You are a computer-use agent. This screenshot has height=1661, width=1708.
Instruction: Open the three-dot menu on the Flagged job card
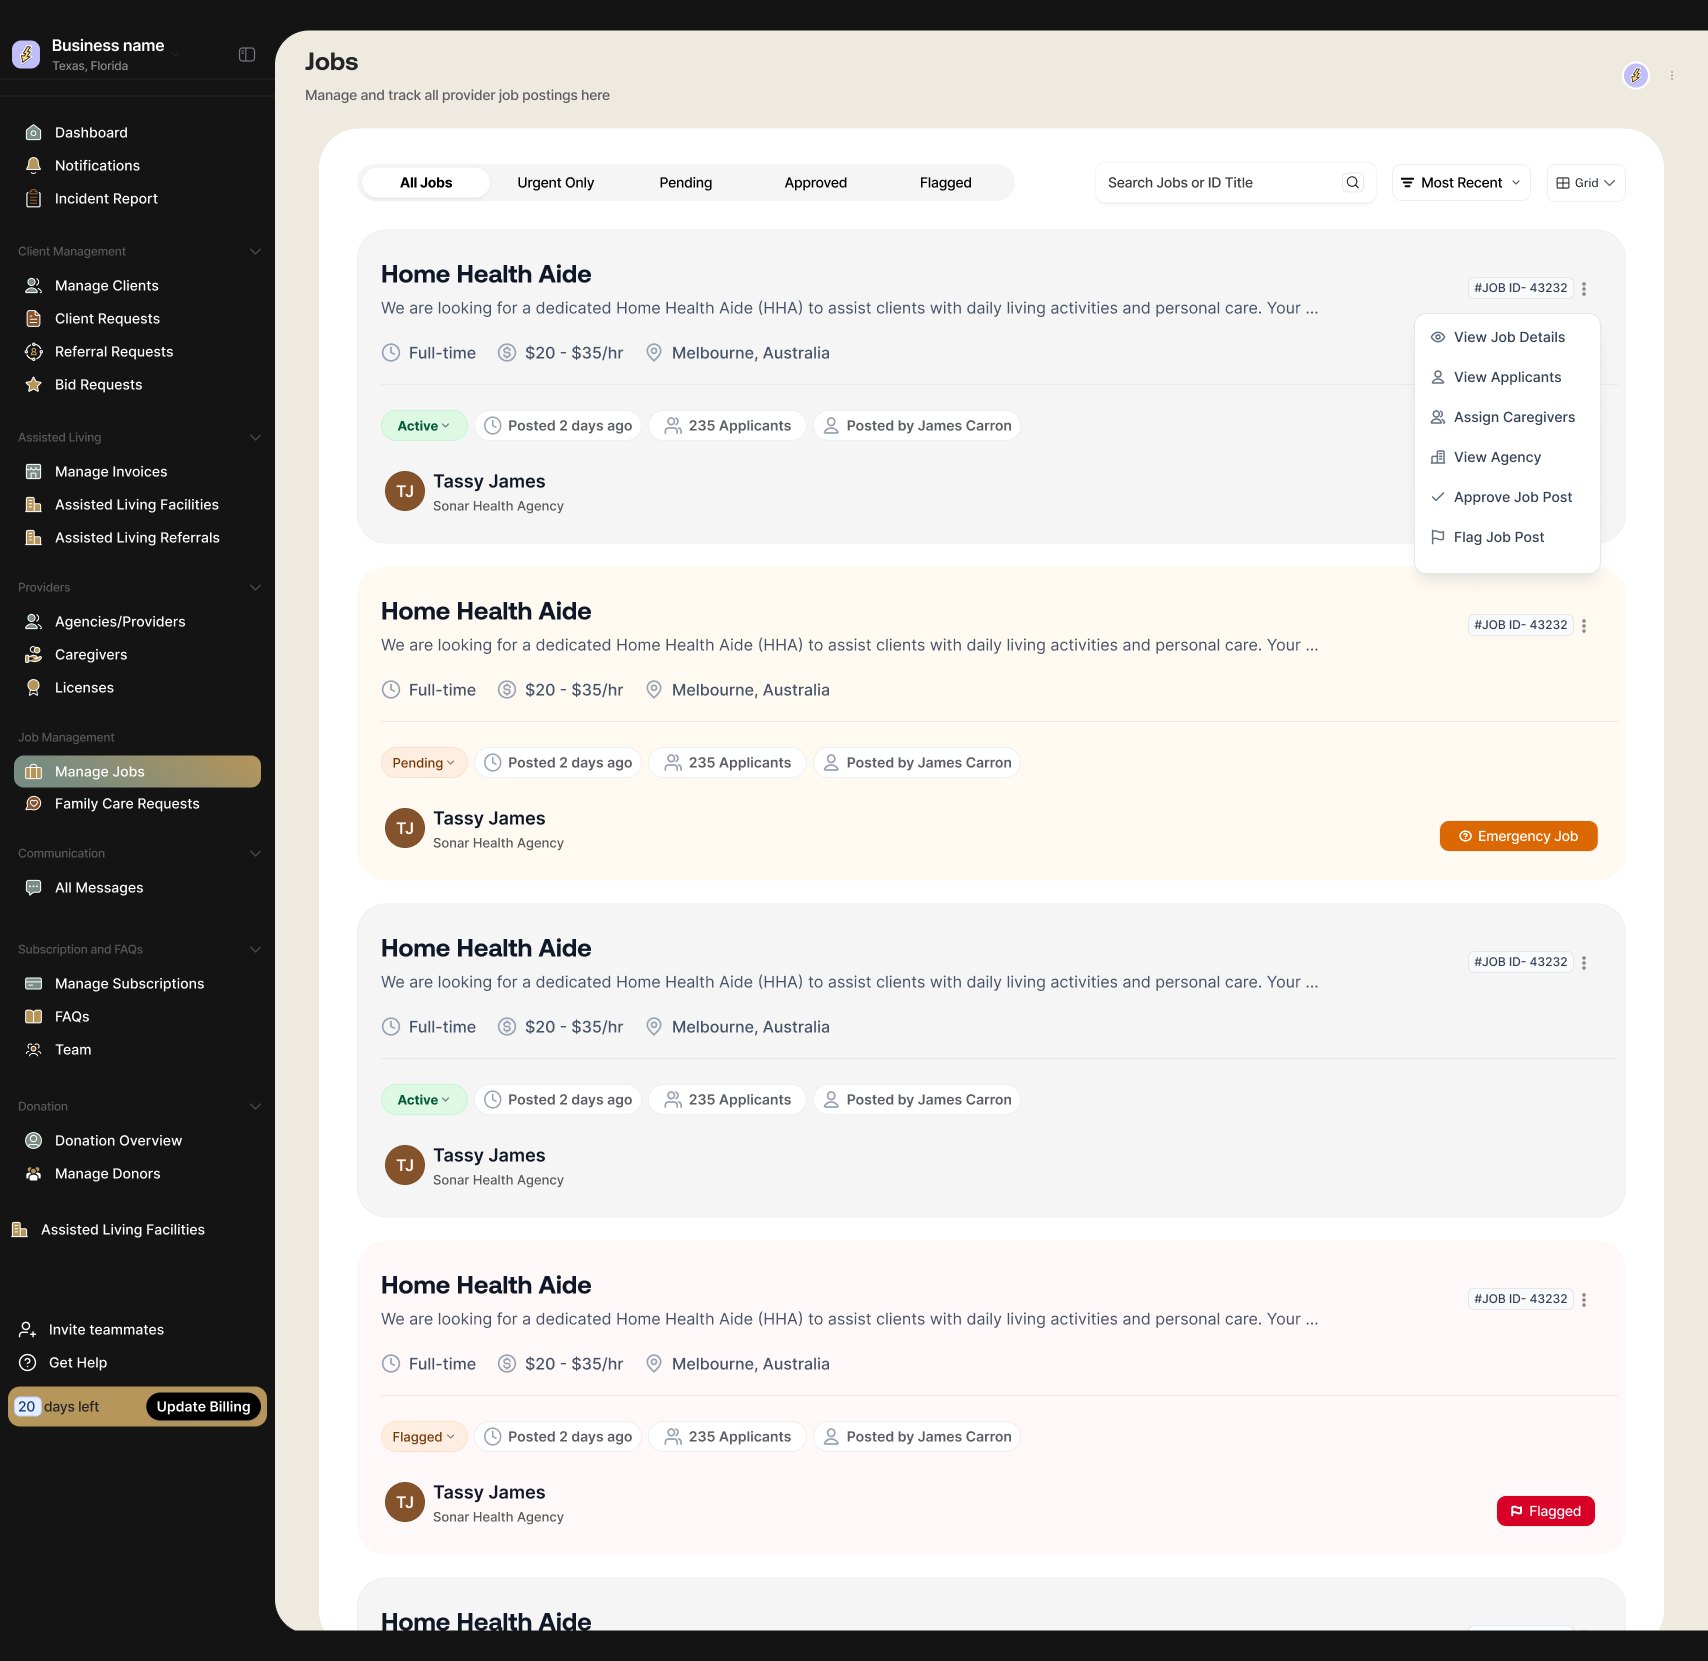pos(1584,1300)
